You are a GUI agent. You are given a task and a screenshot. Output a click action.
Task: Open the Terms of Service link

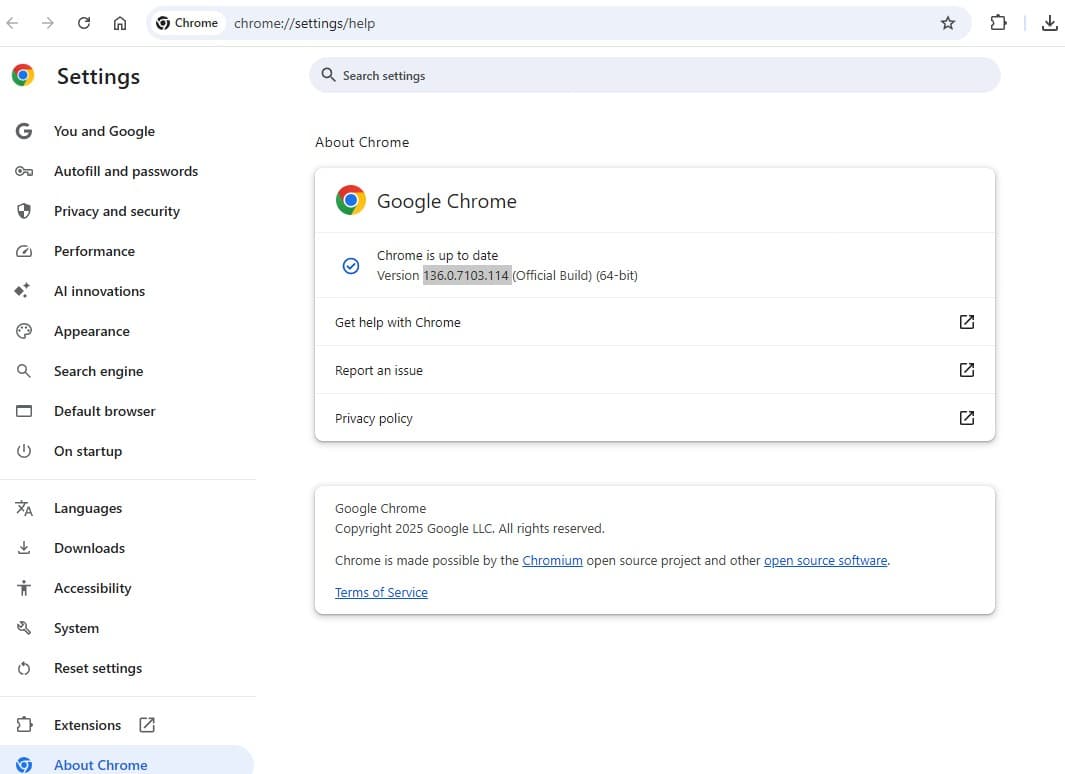pyautogui.click(x=381, y=593)
